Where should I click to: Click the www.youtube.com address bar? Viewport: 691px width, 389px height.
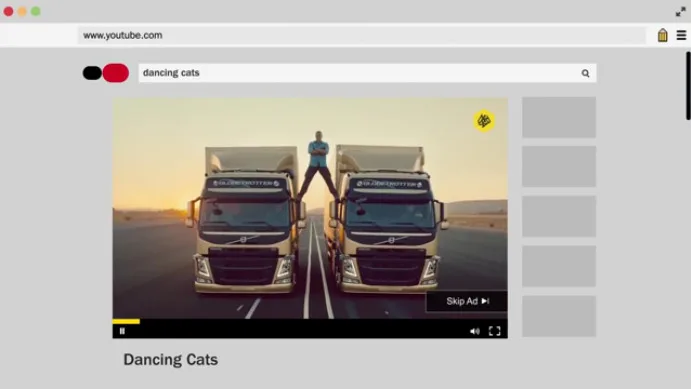point(362,35)
